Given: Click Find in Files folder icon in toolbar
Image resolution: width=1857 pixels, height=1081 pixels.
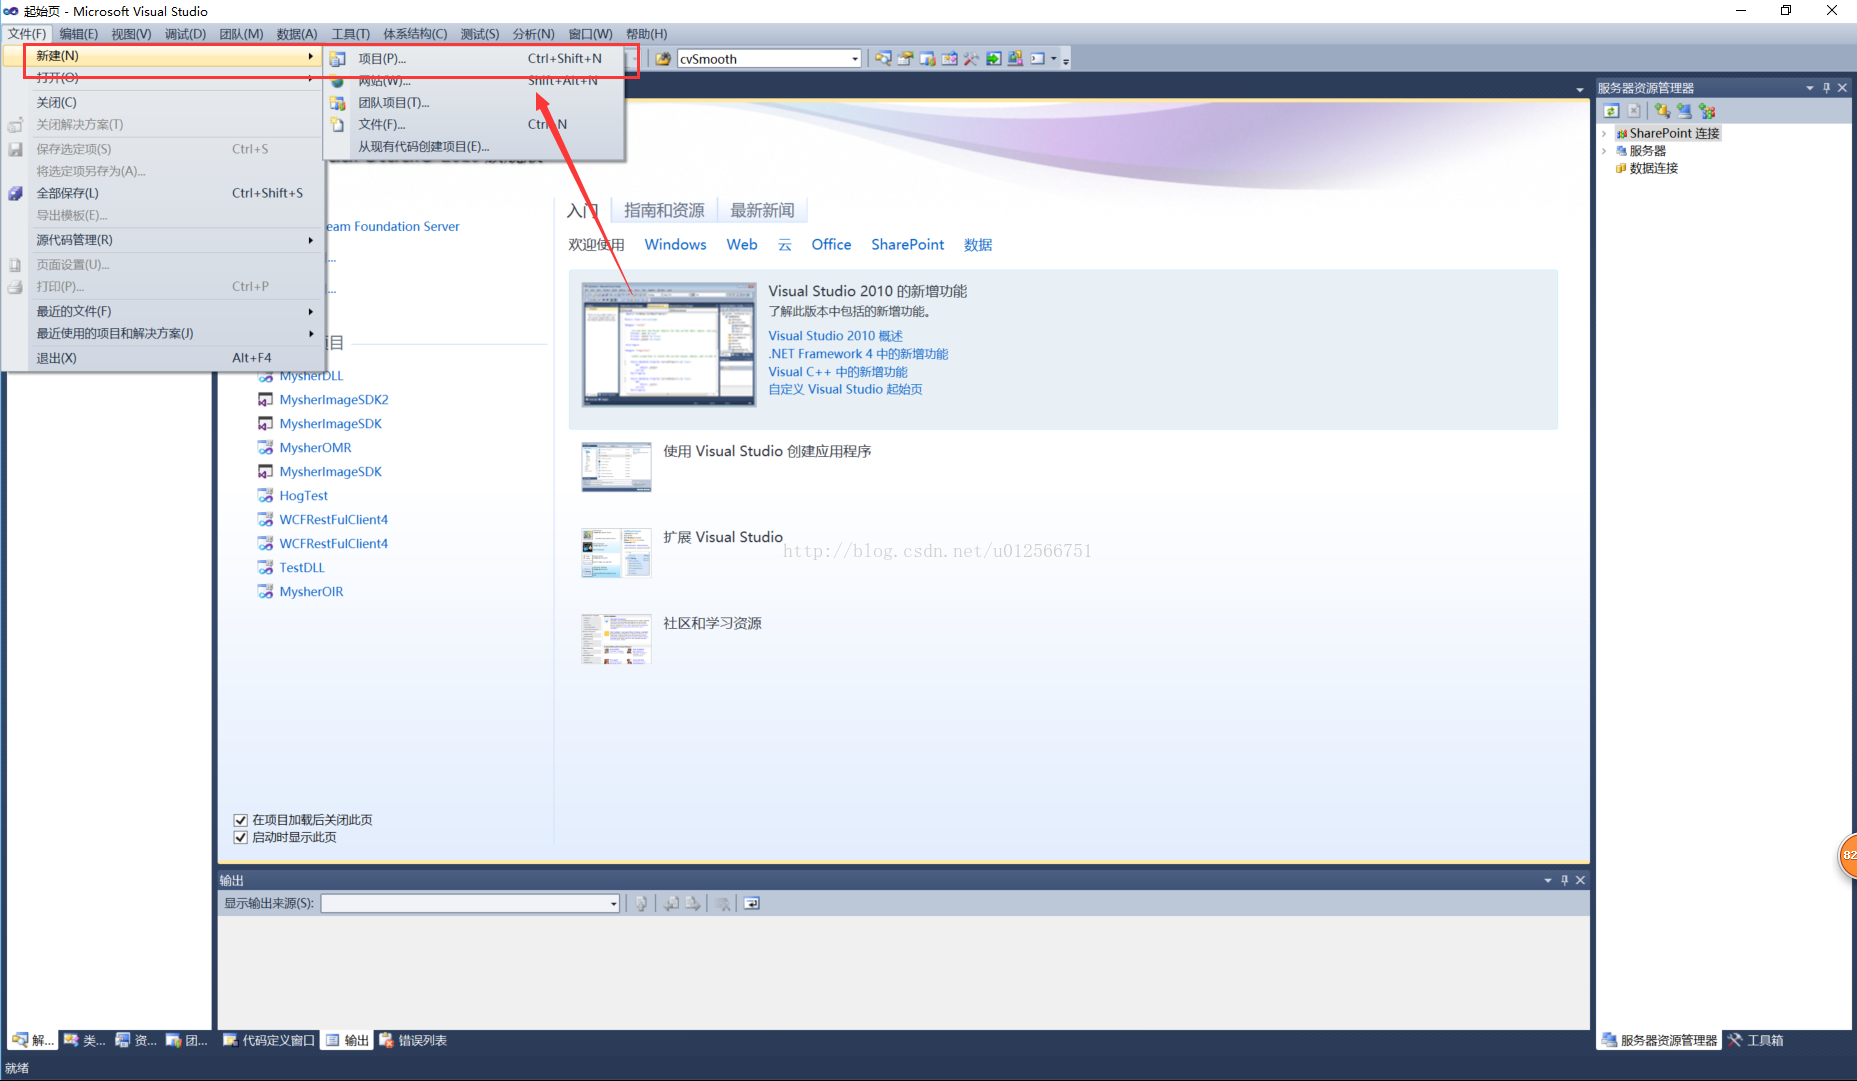Looking at the screenshot, I should tap(663, 59).
